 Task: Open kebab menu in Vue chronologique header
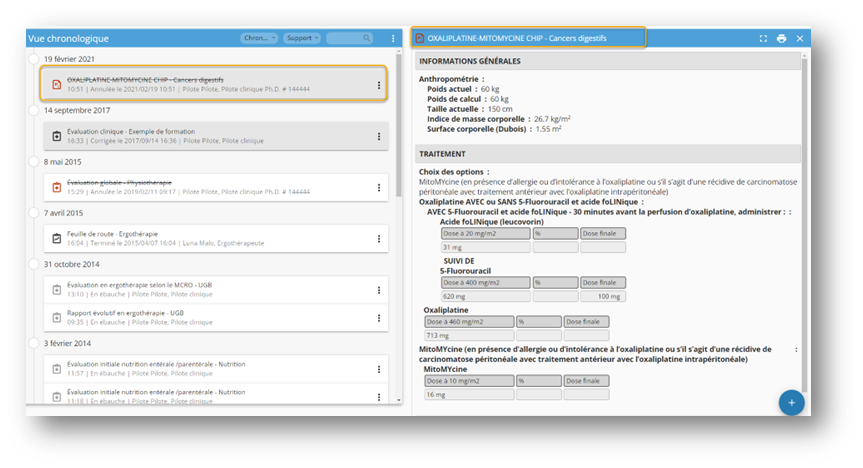point(393,39)
